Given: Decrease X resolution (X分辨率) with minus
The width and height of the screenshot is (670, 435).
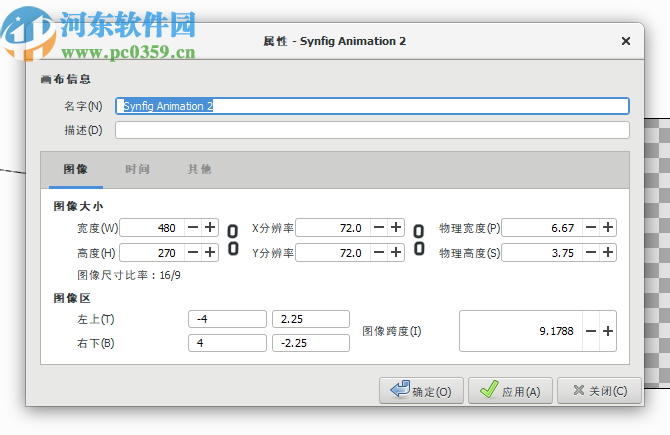Looking at the screenshot, I should coord(379,228).
